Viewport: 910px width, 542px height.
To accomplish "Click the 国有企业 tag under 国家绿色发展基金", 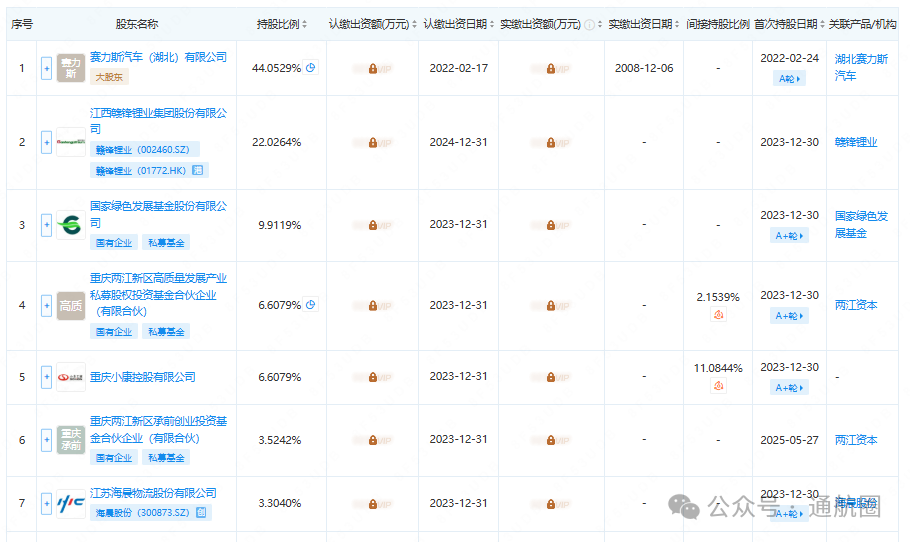I will pos(112,243).
